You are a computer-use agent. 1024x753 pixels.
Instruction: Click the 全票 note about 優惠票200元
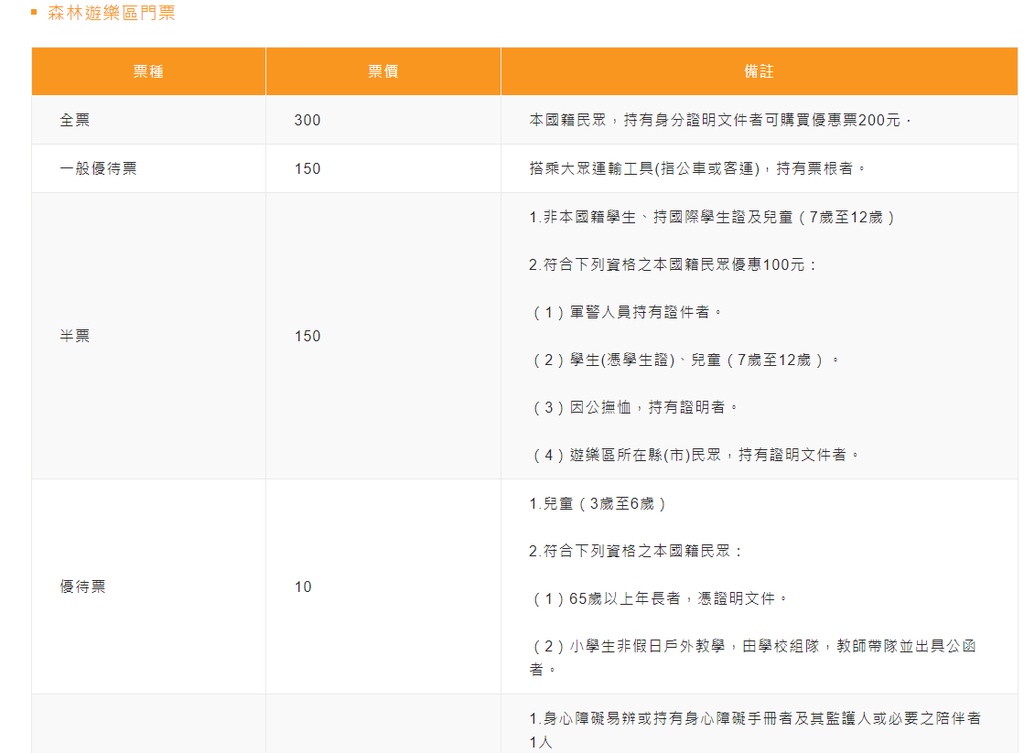[x=720, y=120]
